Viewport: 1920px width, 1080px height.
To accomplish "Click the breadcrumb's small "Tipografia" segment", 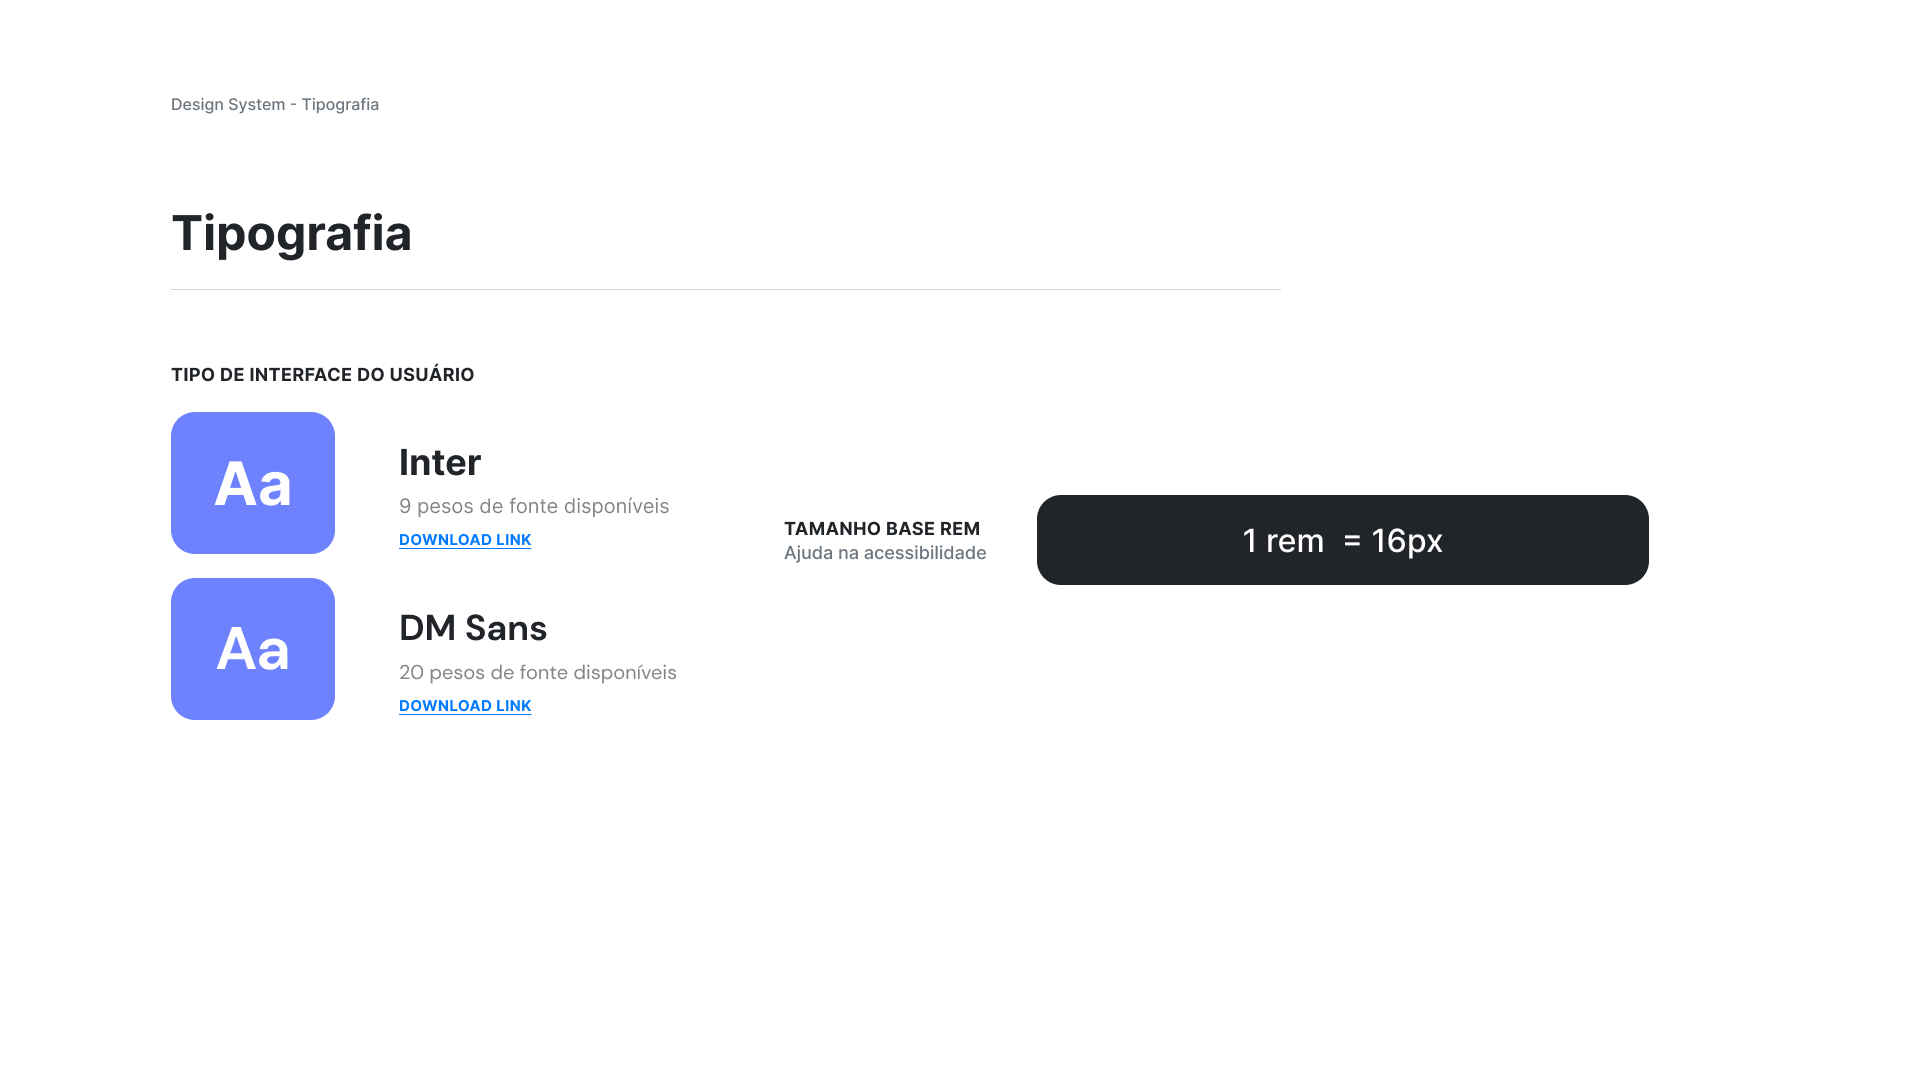I will 340,104.
